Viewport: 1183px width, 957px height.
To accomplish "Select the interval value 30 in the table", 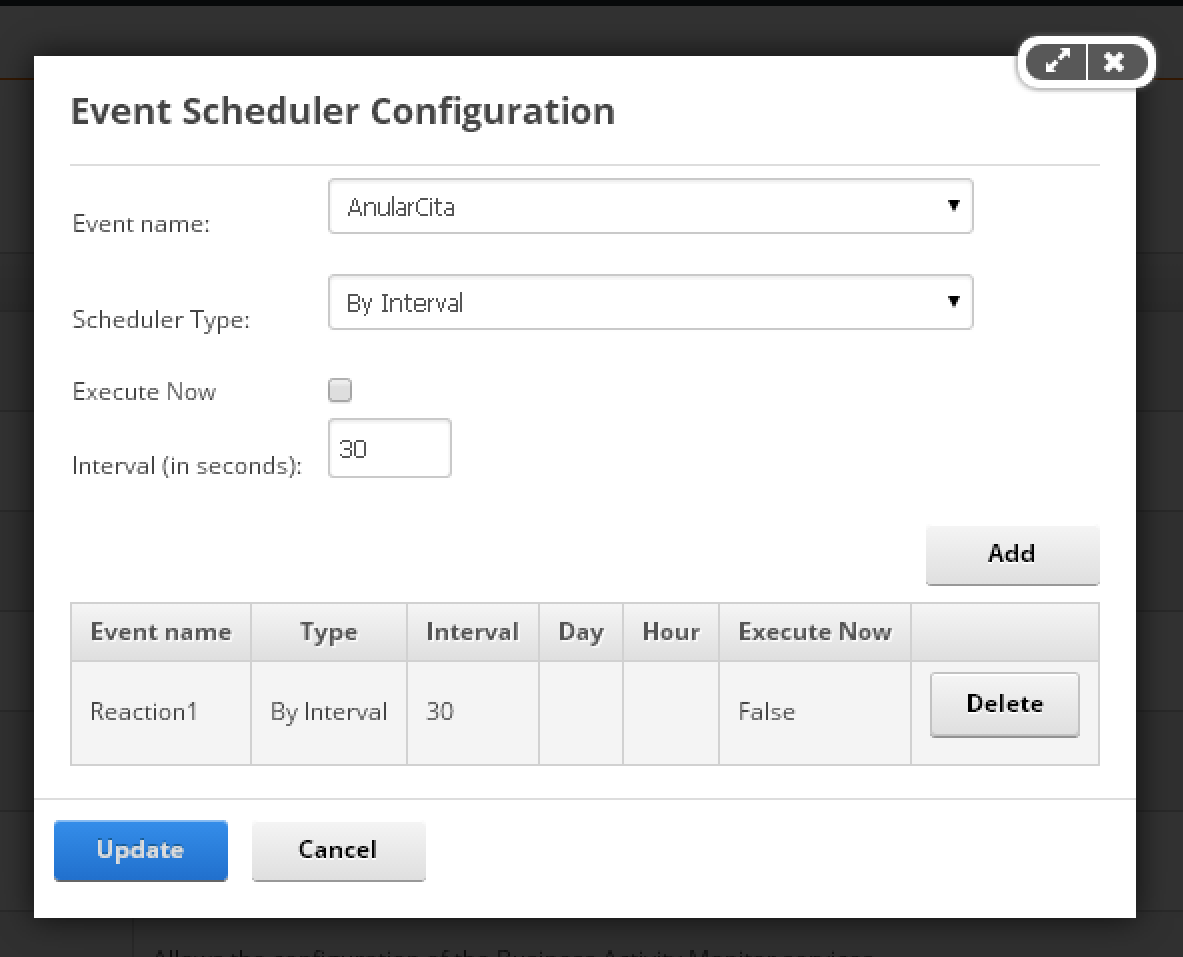I will click(x=473, y=712).
